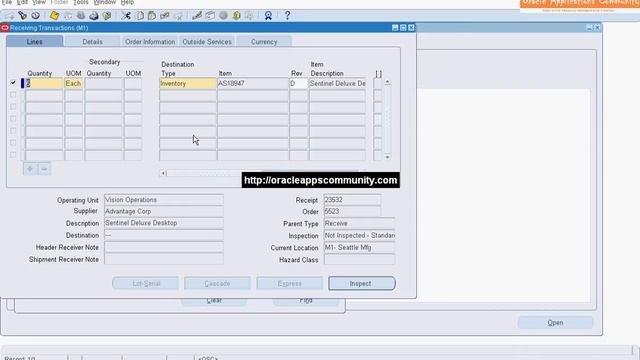Click Open in the background window
The width and height of the screenshot is (640, 360).
point(555,322)
